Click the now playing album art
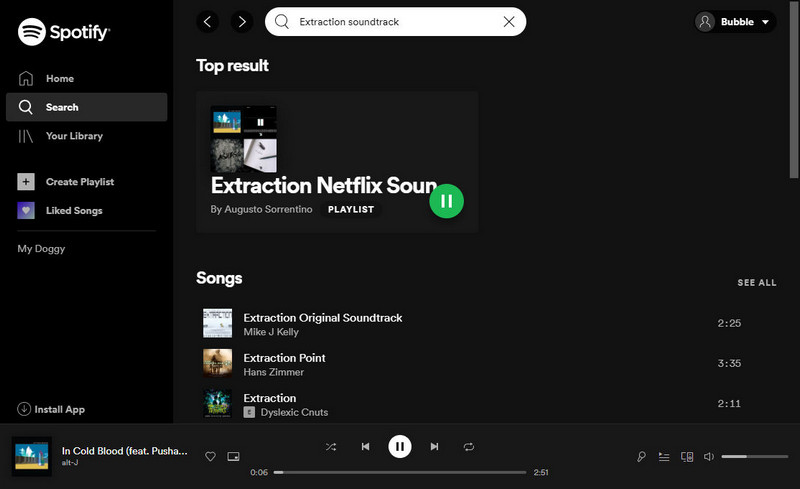The width and height of the screenshot is (800, 489). (32, 456)
